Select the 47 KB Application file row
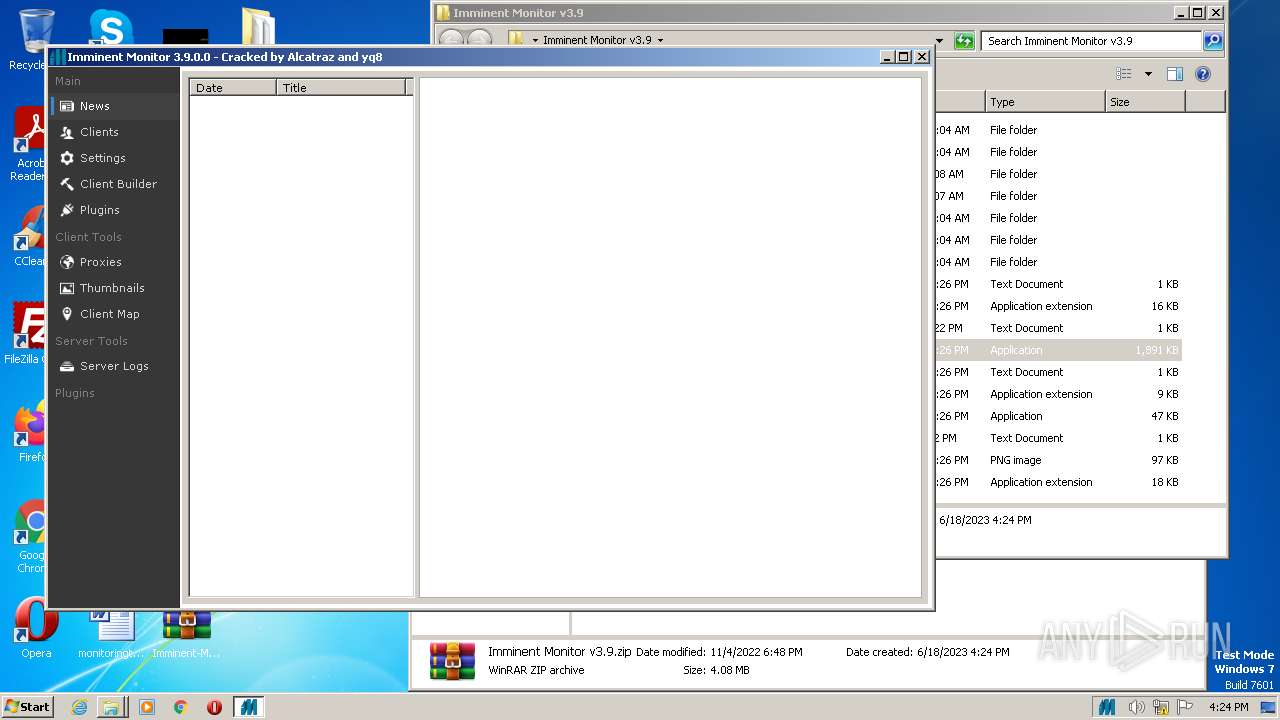Screen dimensions: 1280x720 pos(1058,416)
